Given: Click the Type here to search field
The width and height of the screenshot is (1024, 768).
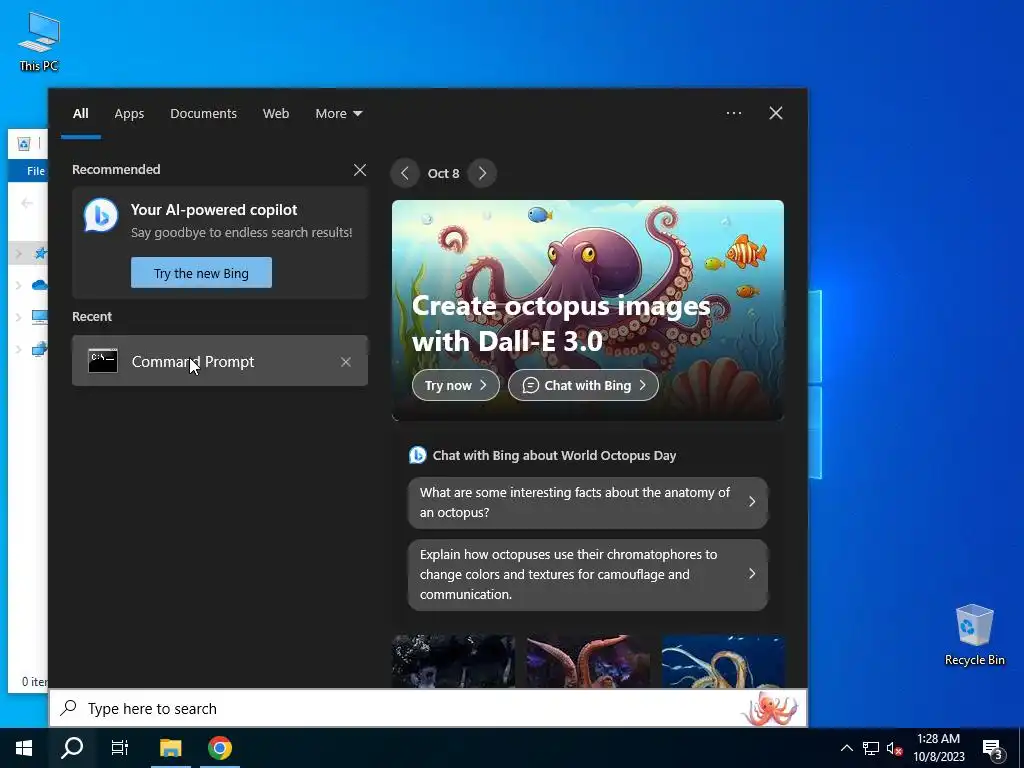Looking at the screenshot, I should tap(428, 709).
